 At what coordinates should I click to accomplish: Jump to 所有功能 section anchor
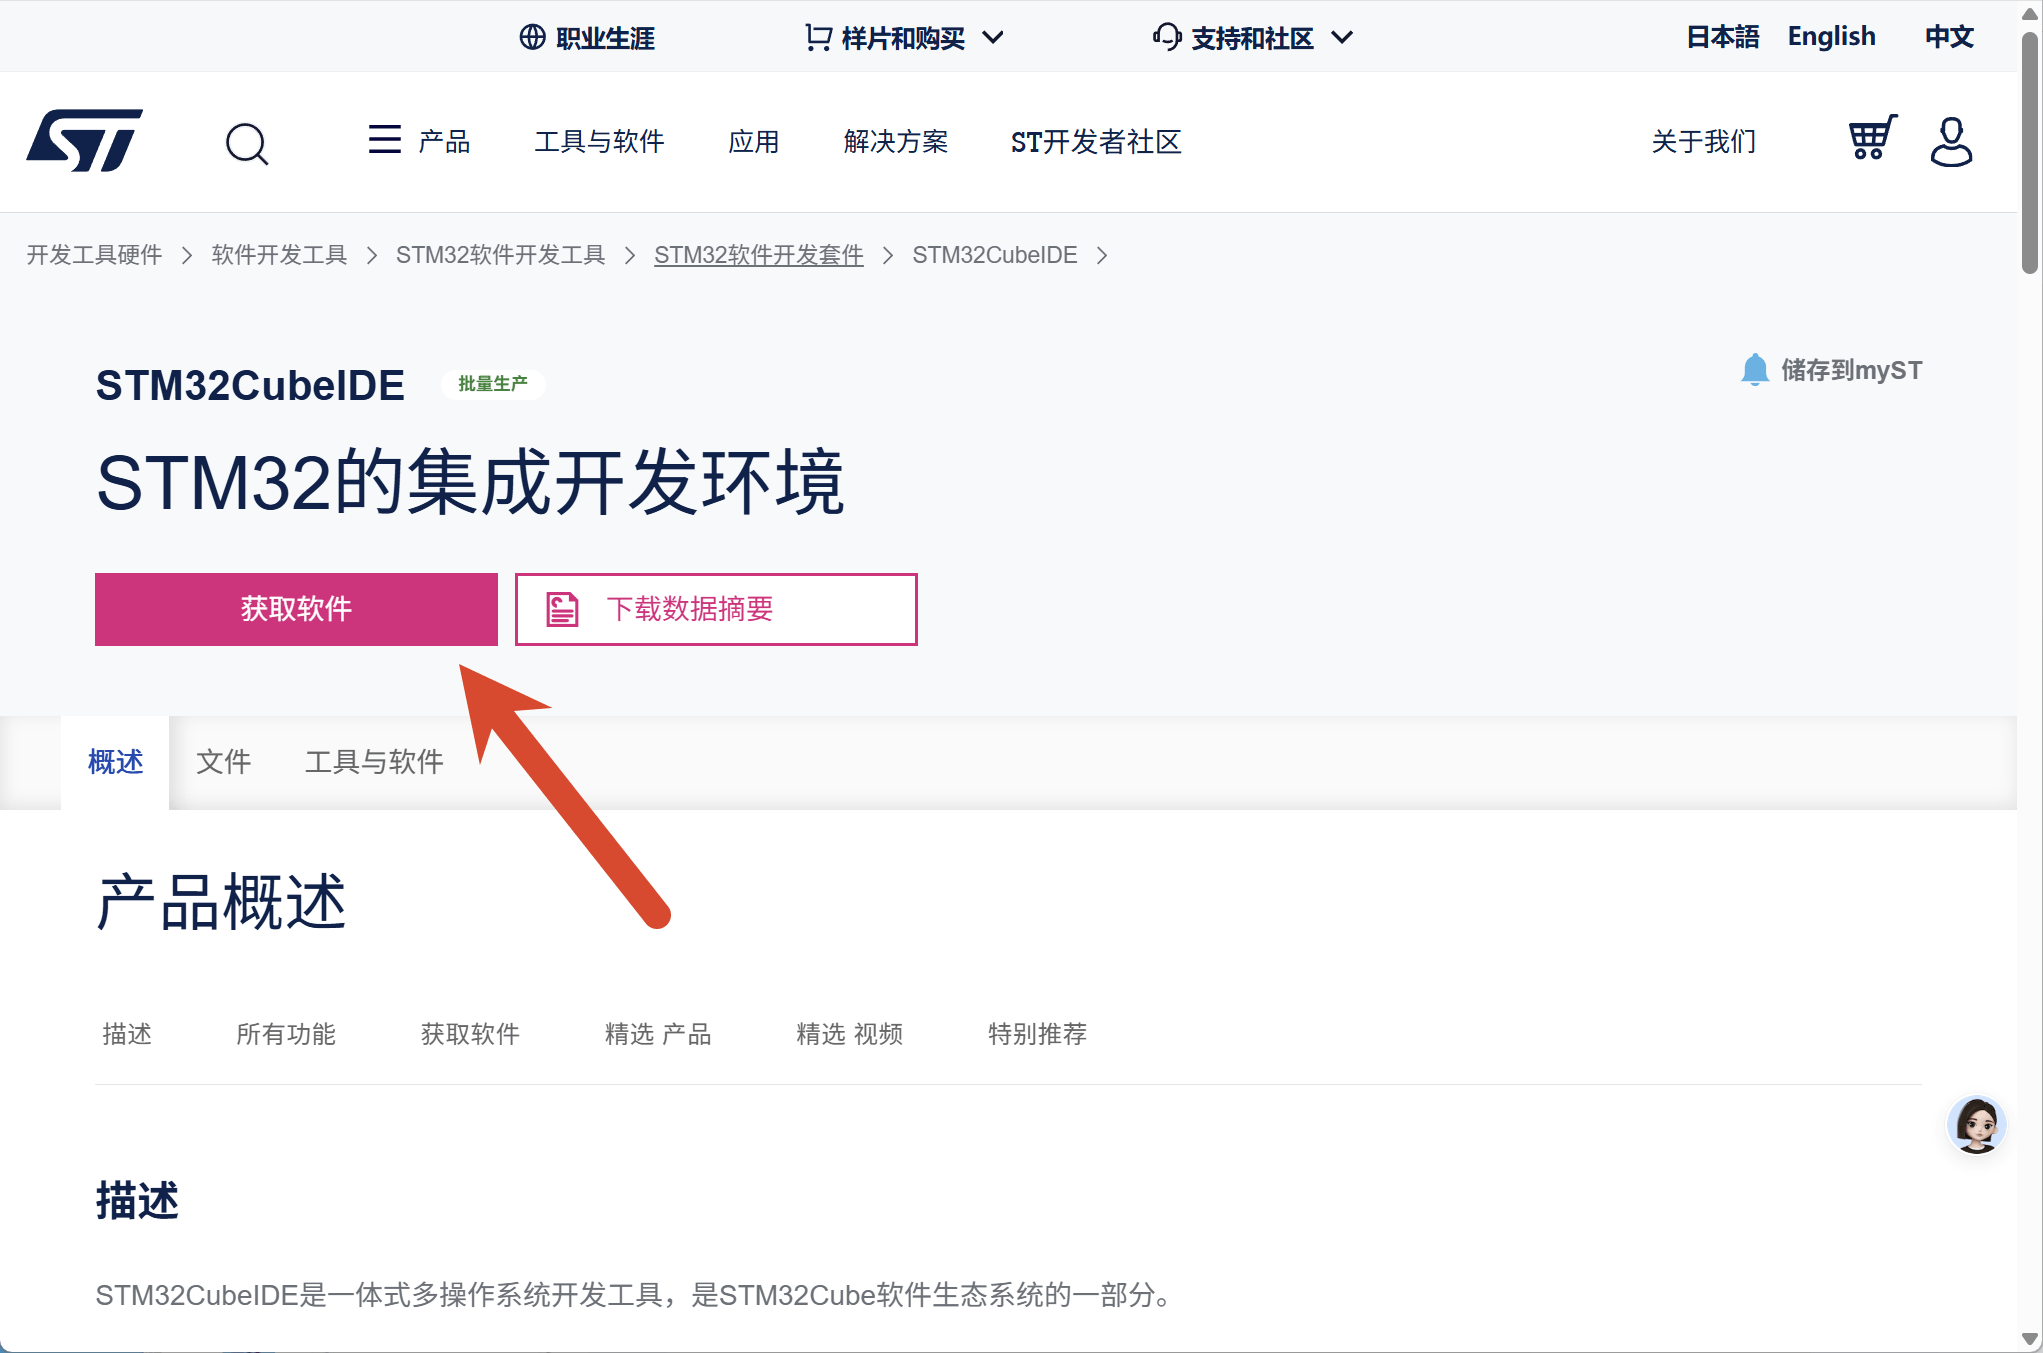point(286,1034)
